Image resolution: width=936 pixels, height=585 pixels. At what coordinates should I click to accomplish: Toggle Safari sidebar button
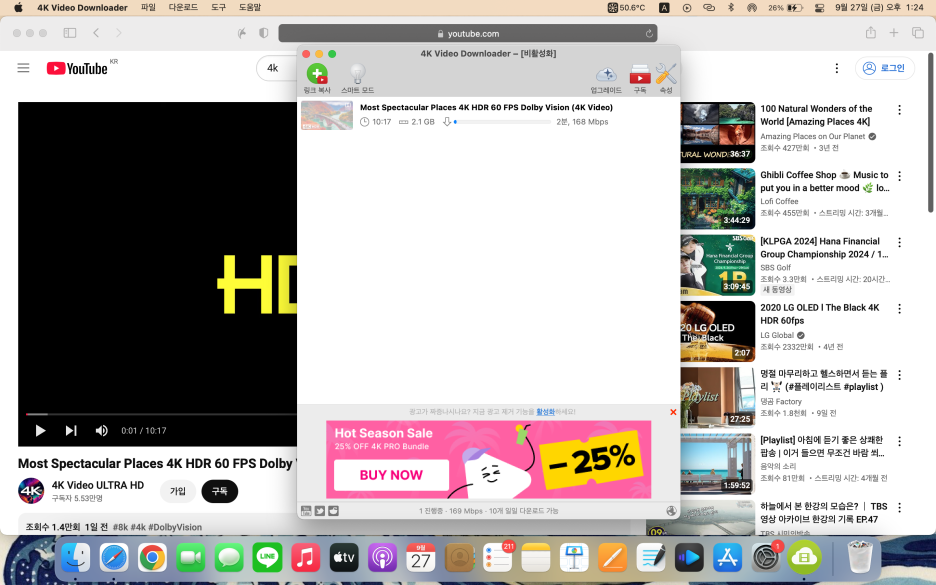[x=70, y=33]
